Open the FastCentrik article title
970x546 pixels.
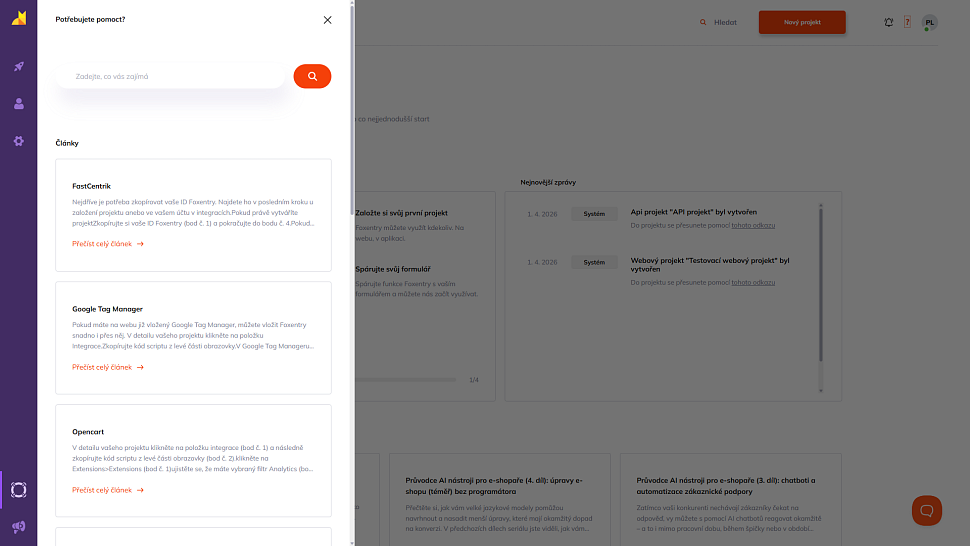point(91,186)
